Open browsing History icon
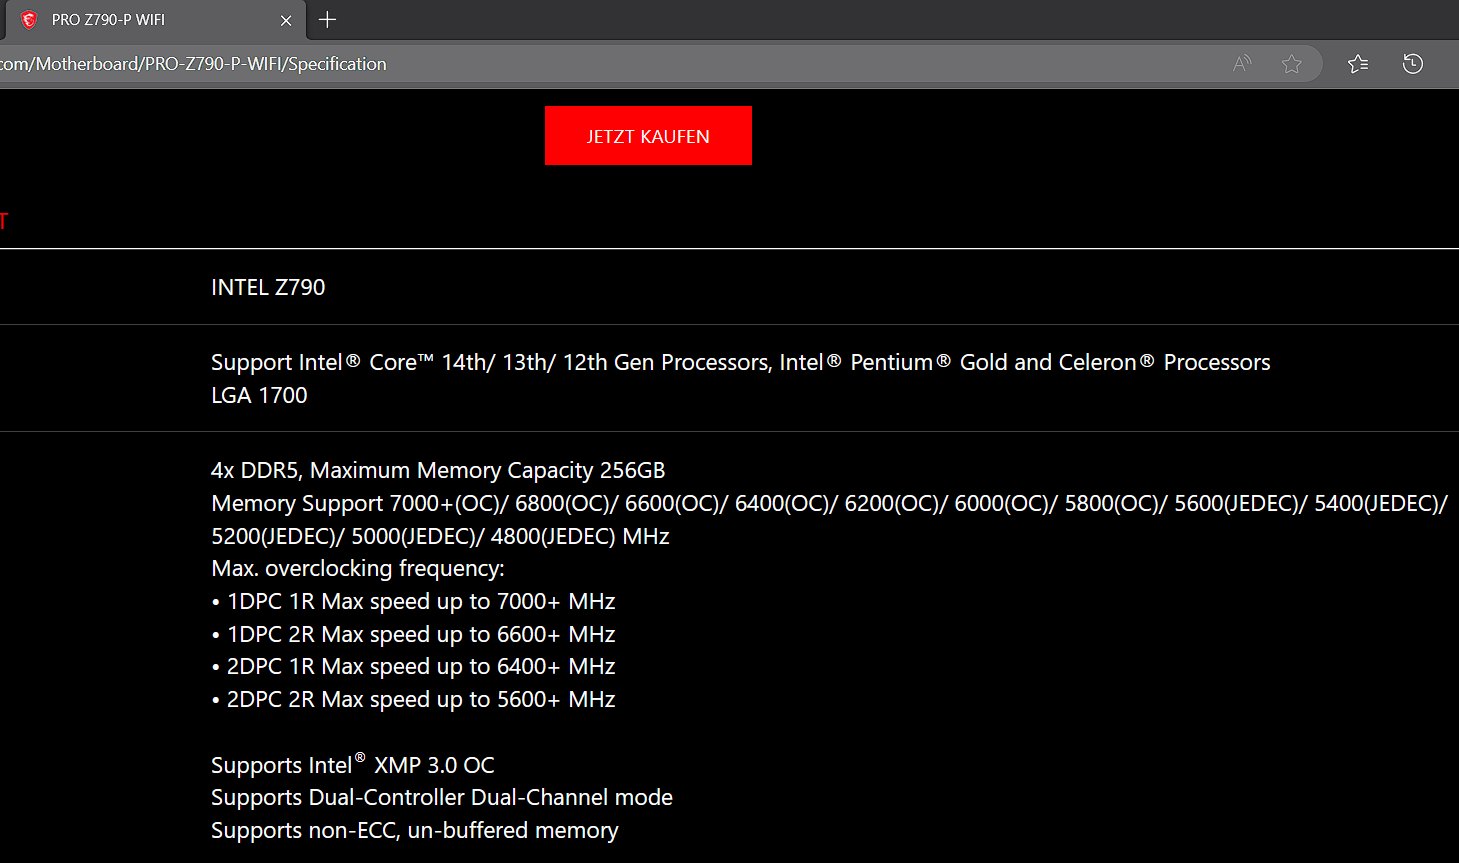This screenshot has width=1459, height=863. tap(1412, 63)
